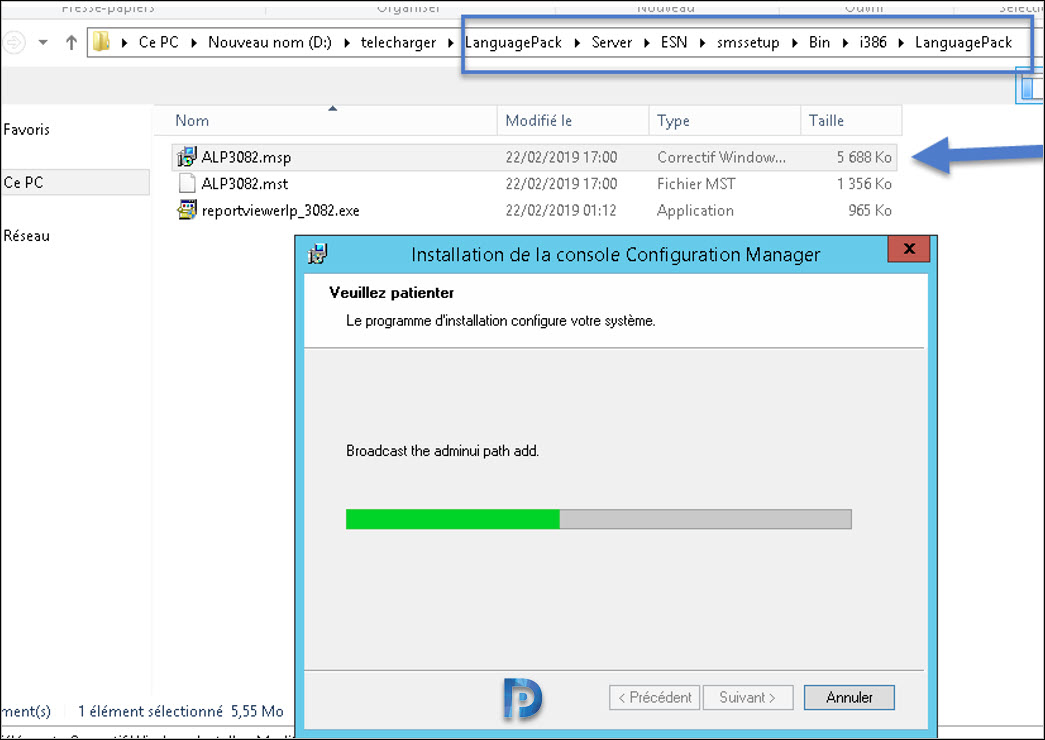Expand the chevron after Ce PC breadcrumb
This screenshot has width=1045, height=740.
194,43
